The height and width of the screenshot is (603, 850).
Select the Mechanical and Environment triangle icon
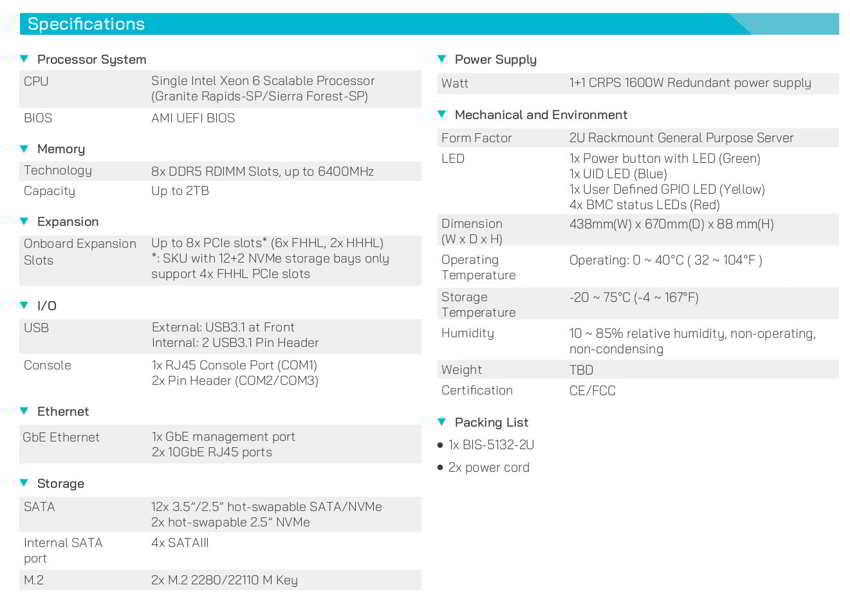click(x=442, y=115)
